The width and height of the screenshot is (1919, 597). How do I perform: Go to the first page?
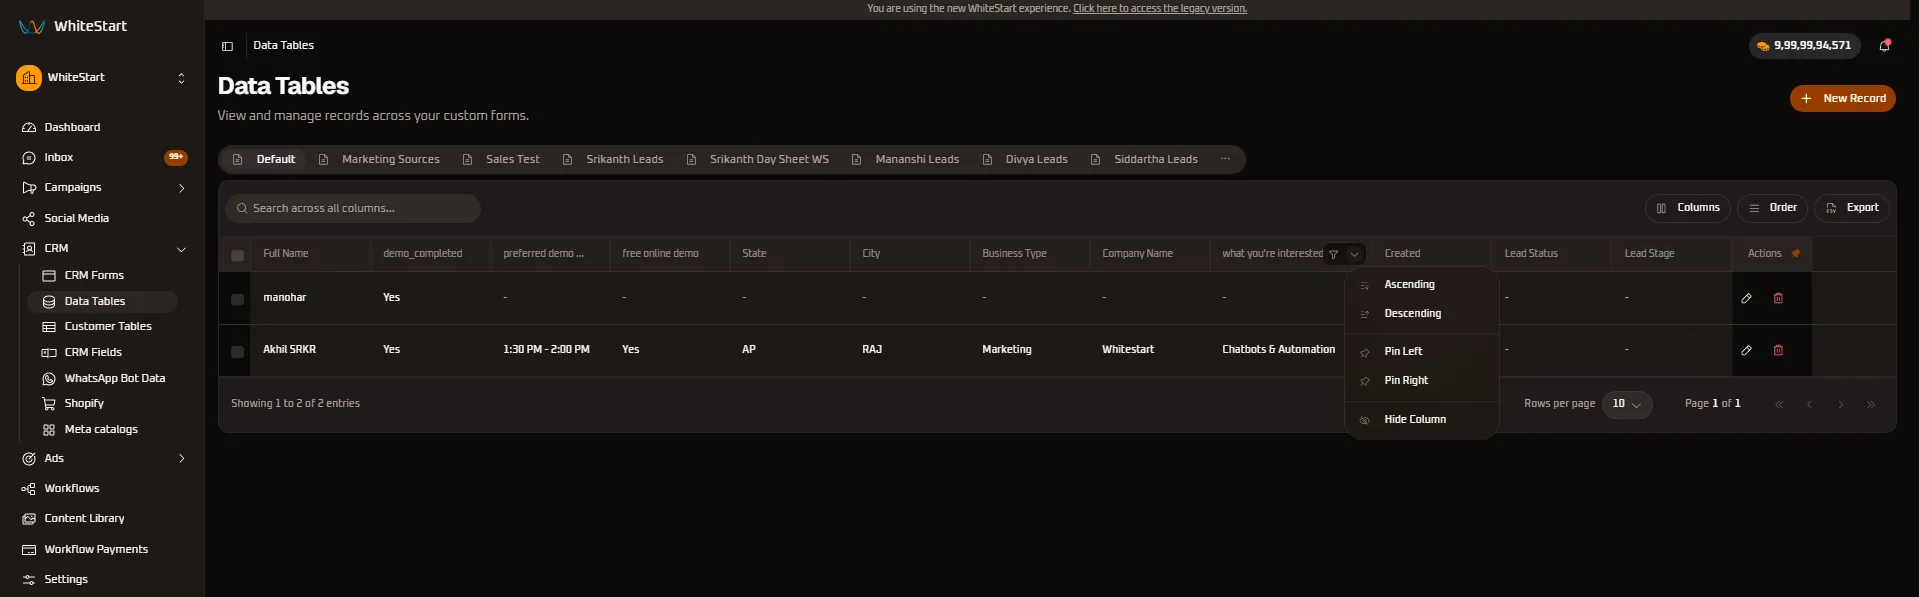[x=1779, y=404]
